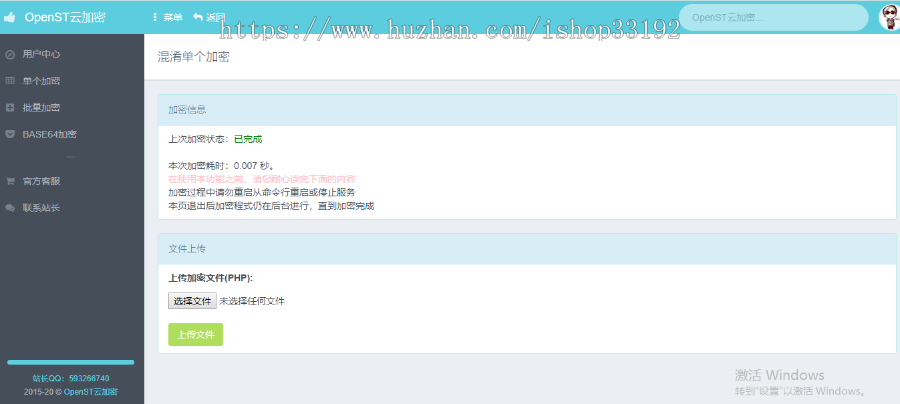
Task: Click the 未选择任何文件 text
Action: [252, 301]
